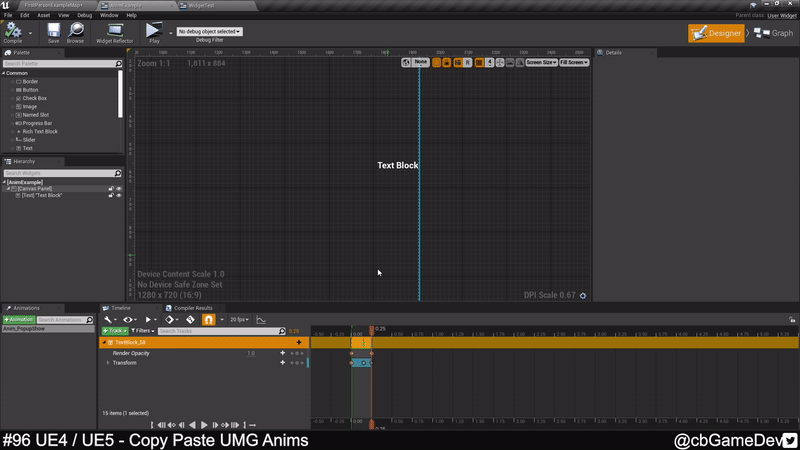800x450 pixels.
Task: Open the Screen Size dropdown
Action: tap(541, 62)
